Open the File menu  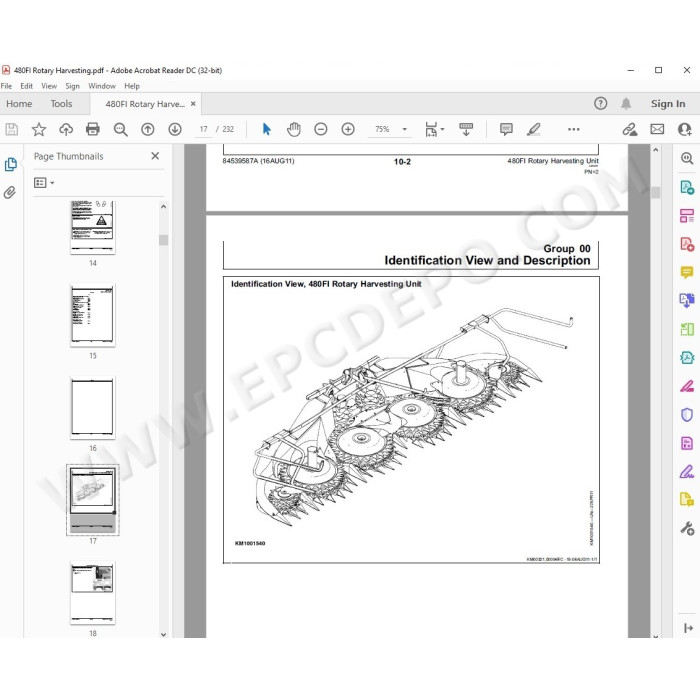[x=6, y=86]
